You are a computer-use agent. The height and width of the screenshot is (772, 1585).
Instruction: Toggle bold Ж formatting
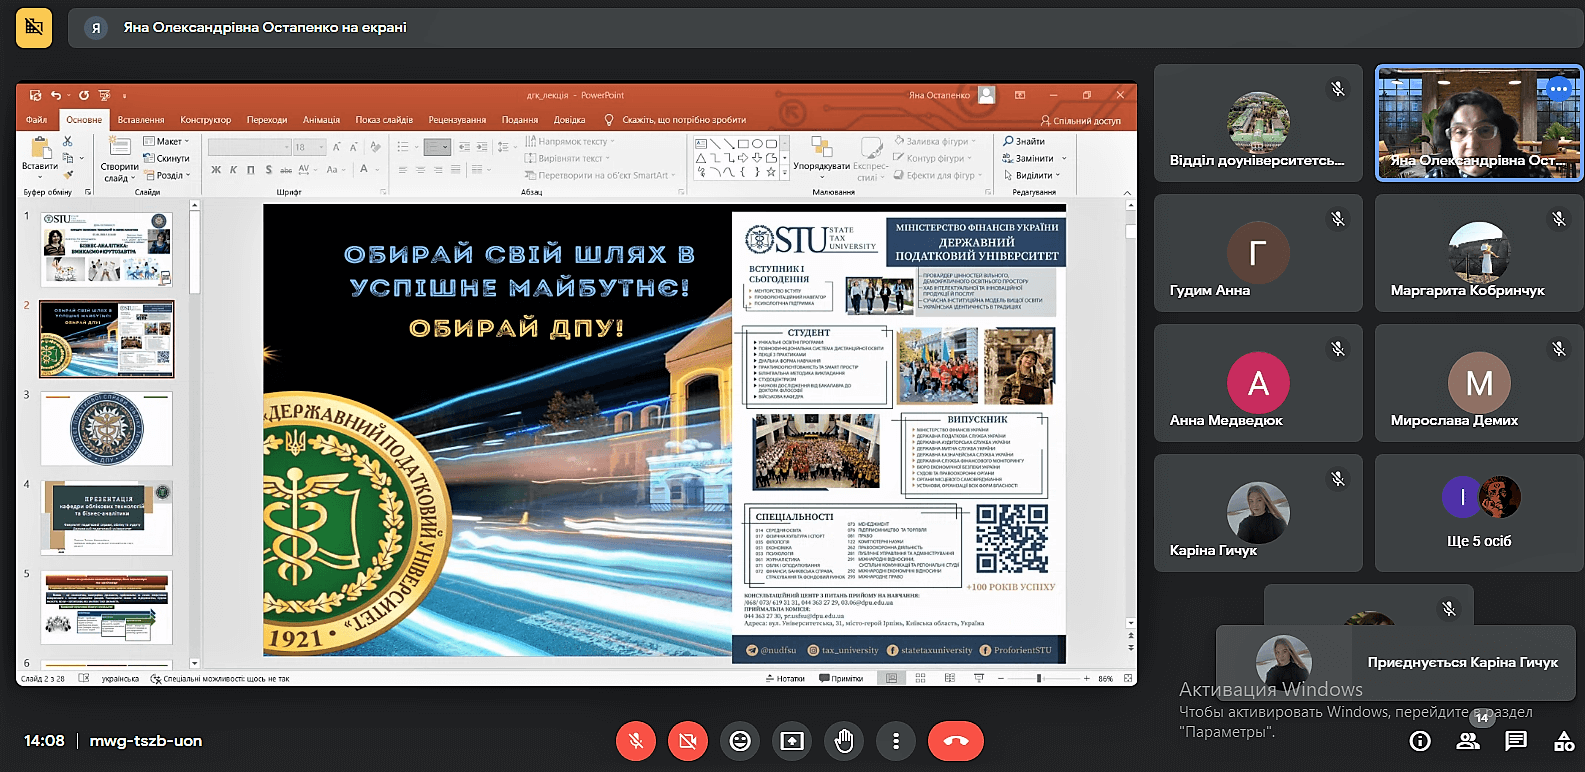point(216,170)
